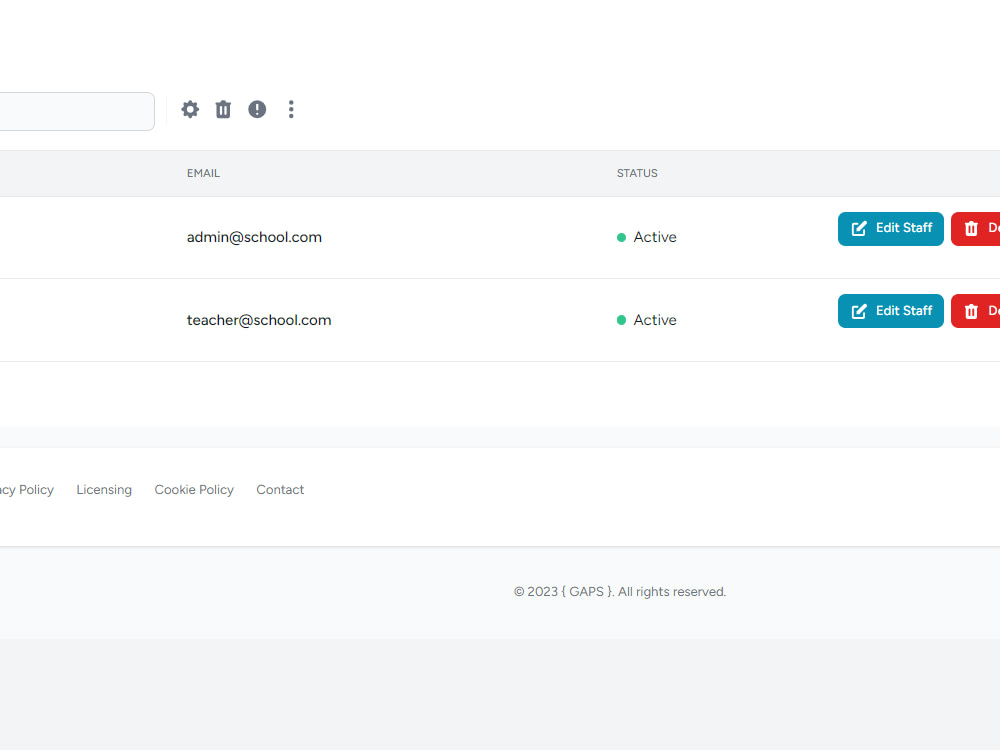
Task: Click the trash icon in the toolbar
Action: point(223,109)
